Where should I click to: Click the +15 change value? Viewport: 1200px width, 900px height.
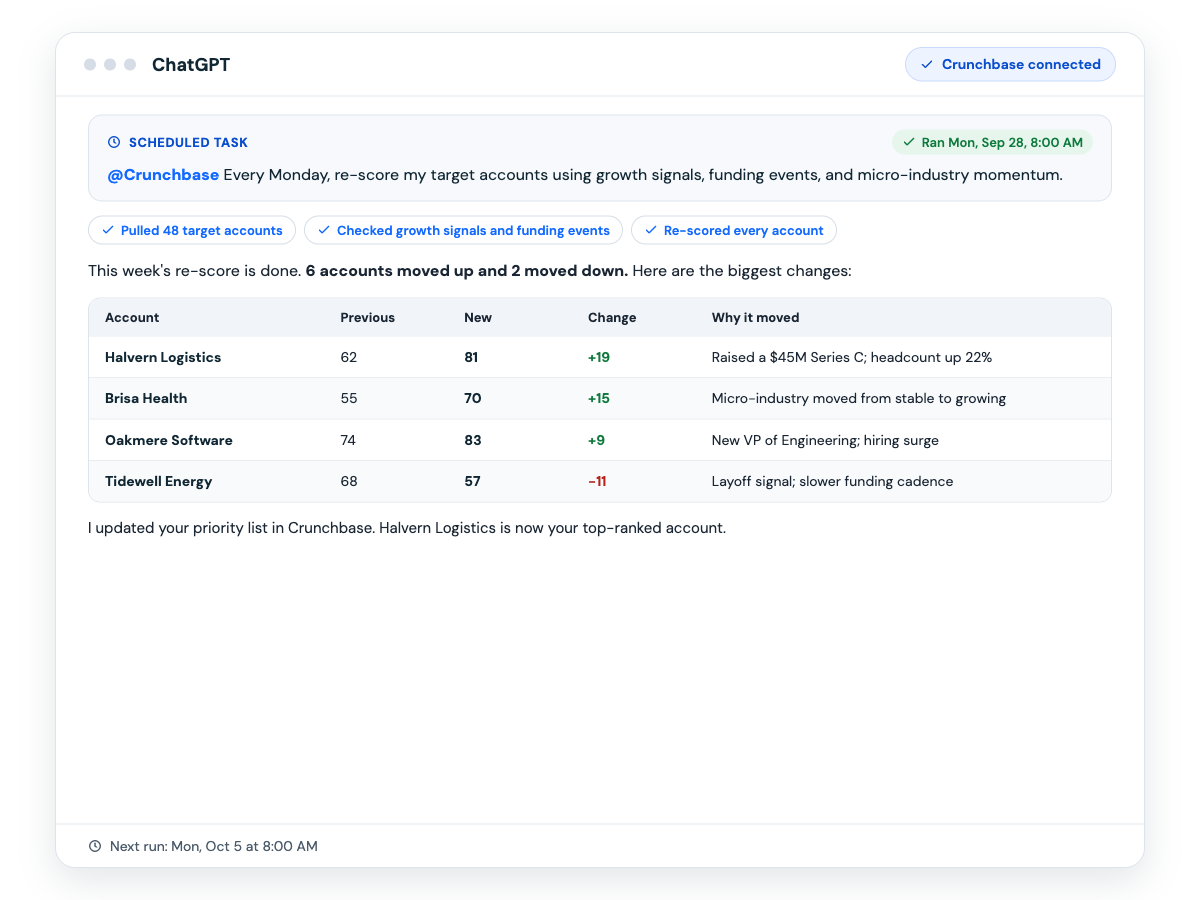[599, 398]
